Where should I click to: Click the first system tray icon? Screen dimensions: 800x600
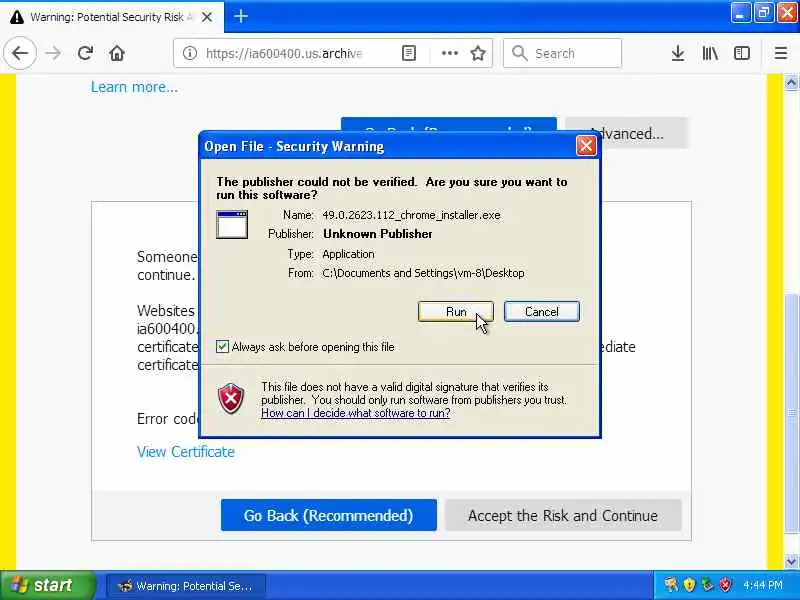pos(671,585)
